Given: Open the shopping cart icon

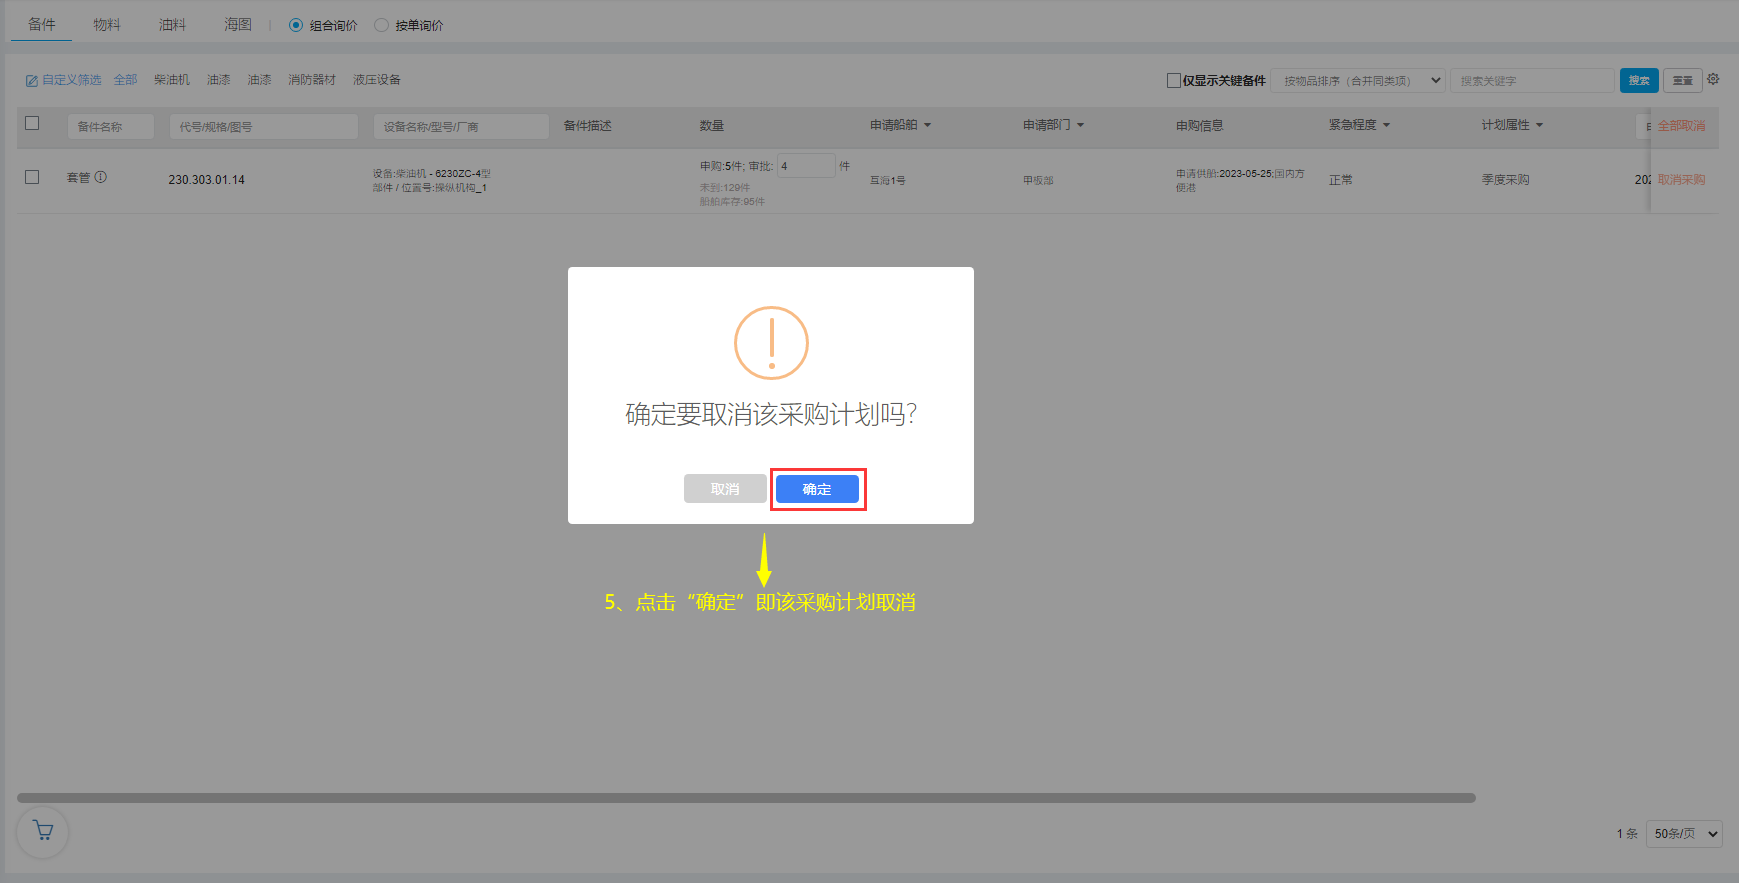Looking at the screenshot, I should point(43,831).
